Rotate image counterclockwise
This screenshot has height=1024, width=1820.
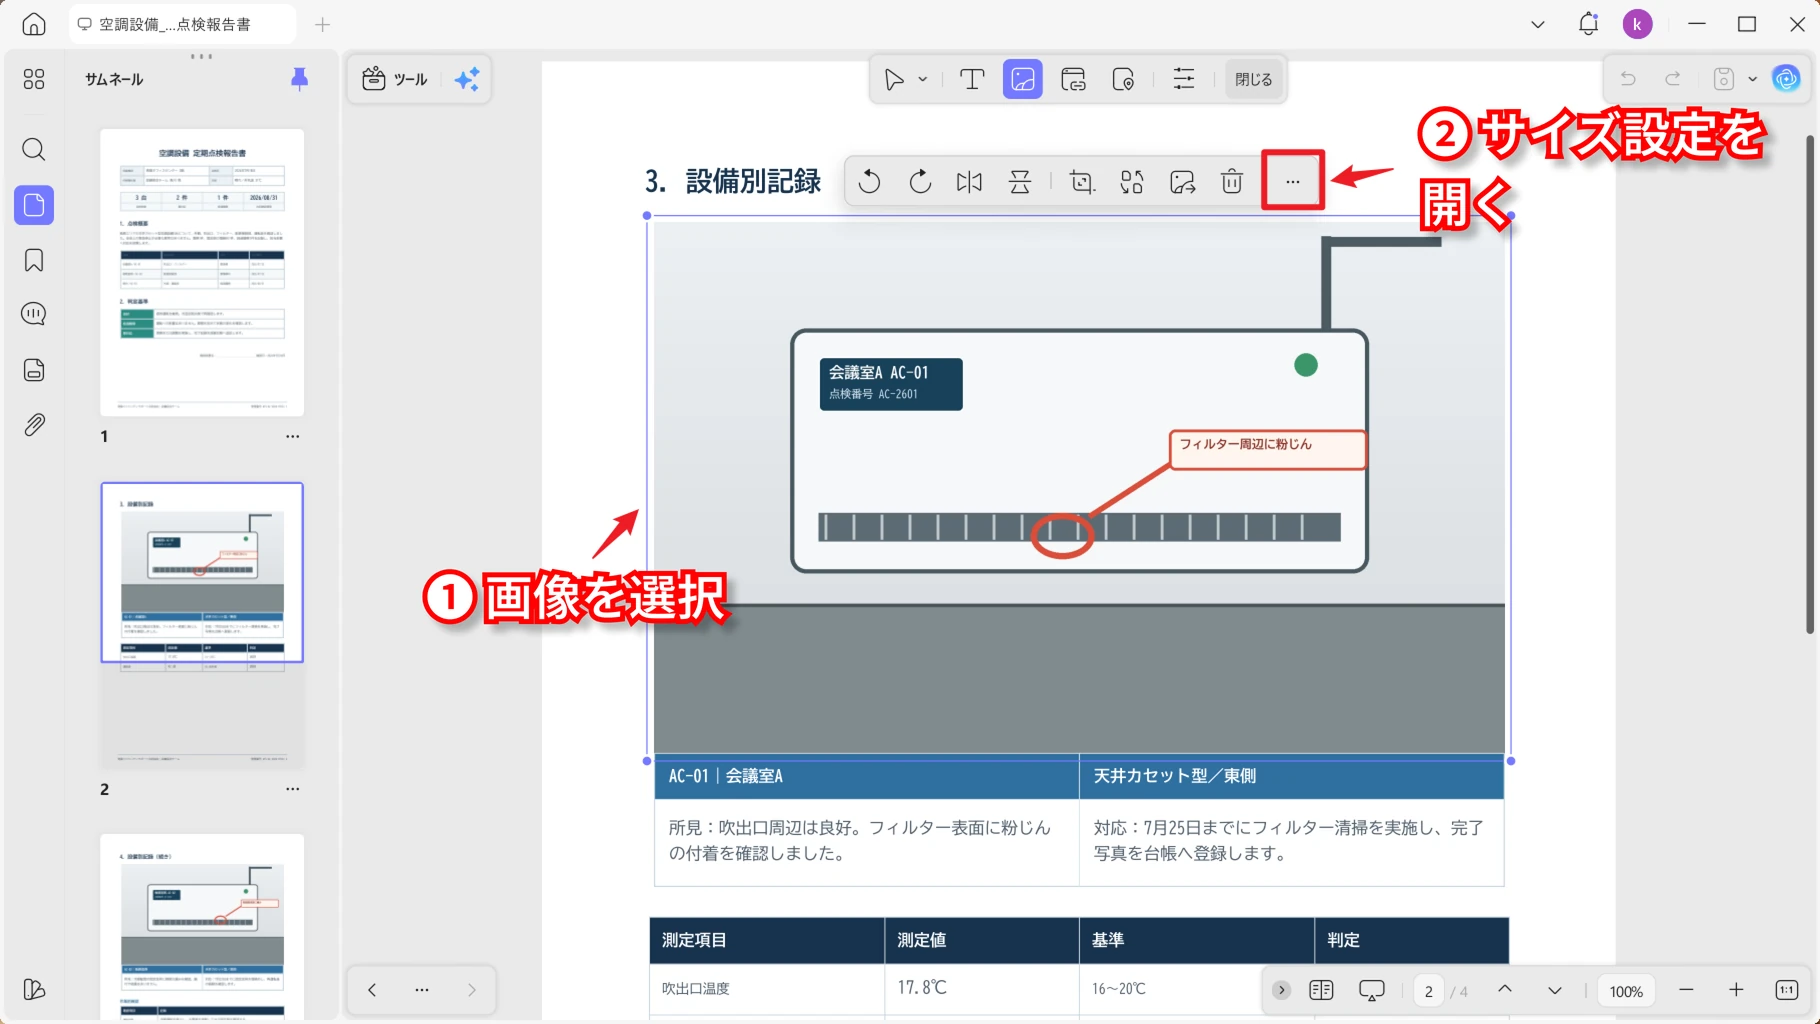coord(869,182)
